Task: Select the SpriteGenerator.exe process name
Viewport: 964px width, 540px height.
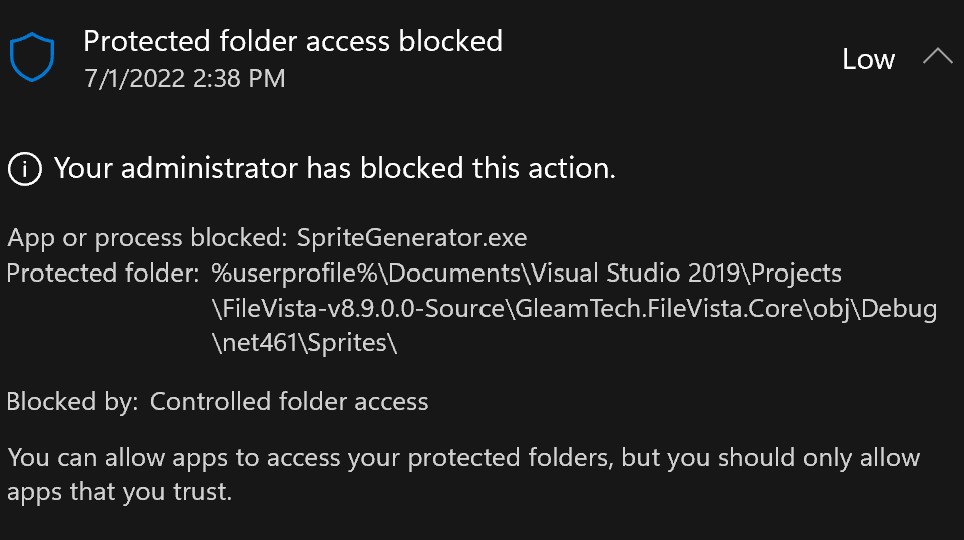Action: 412,238
